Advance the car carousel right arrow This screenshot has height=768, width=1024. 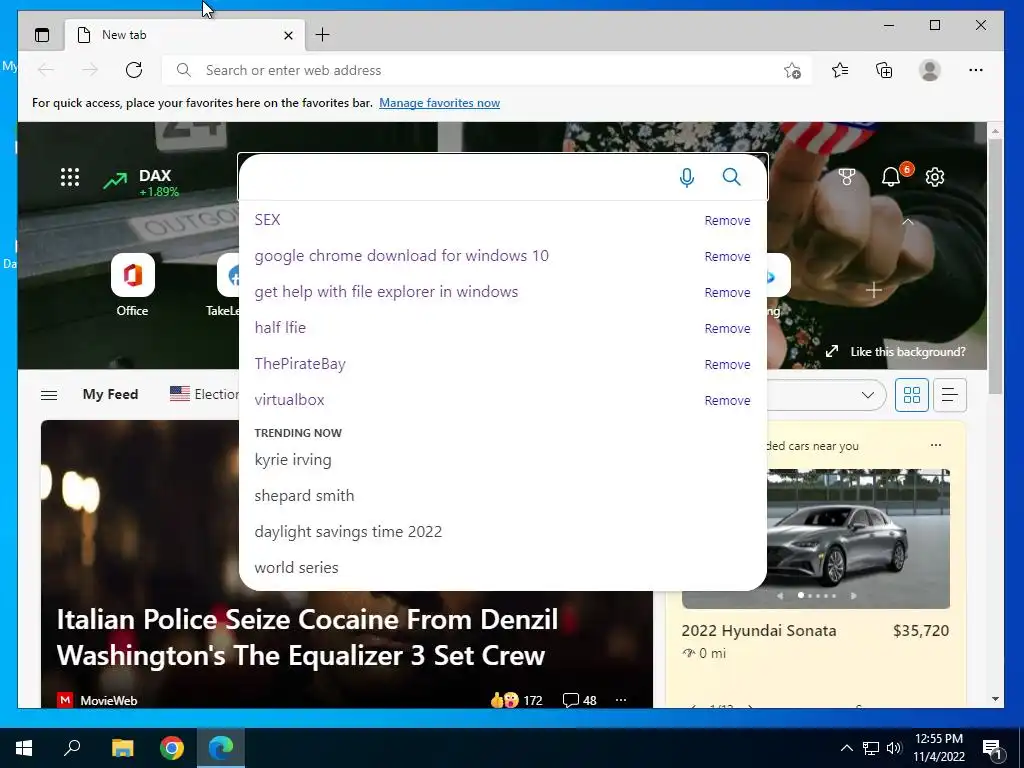click(853, 596)
